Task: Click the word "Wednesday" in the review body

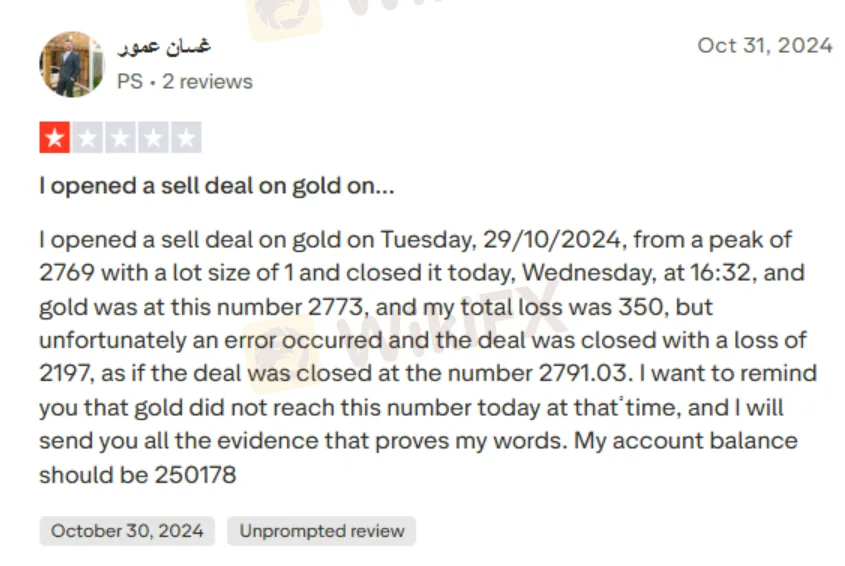Action: (x=583, y=272)
